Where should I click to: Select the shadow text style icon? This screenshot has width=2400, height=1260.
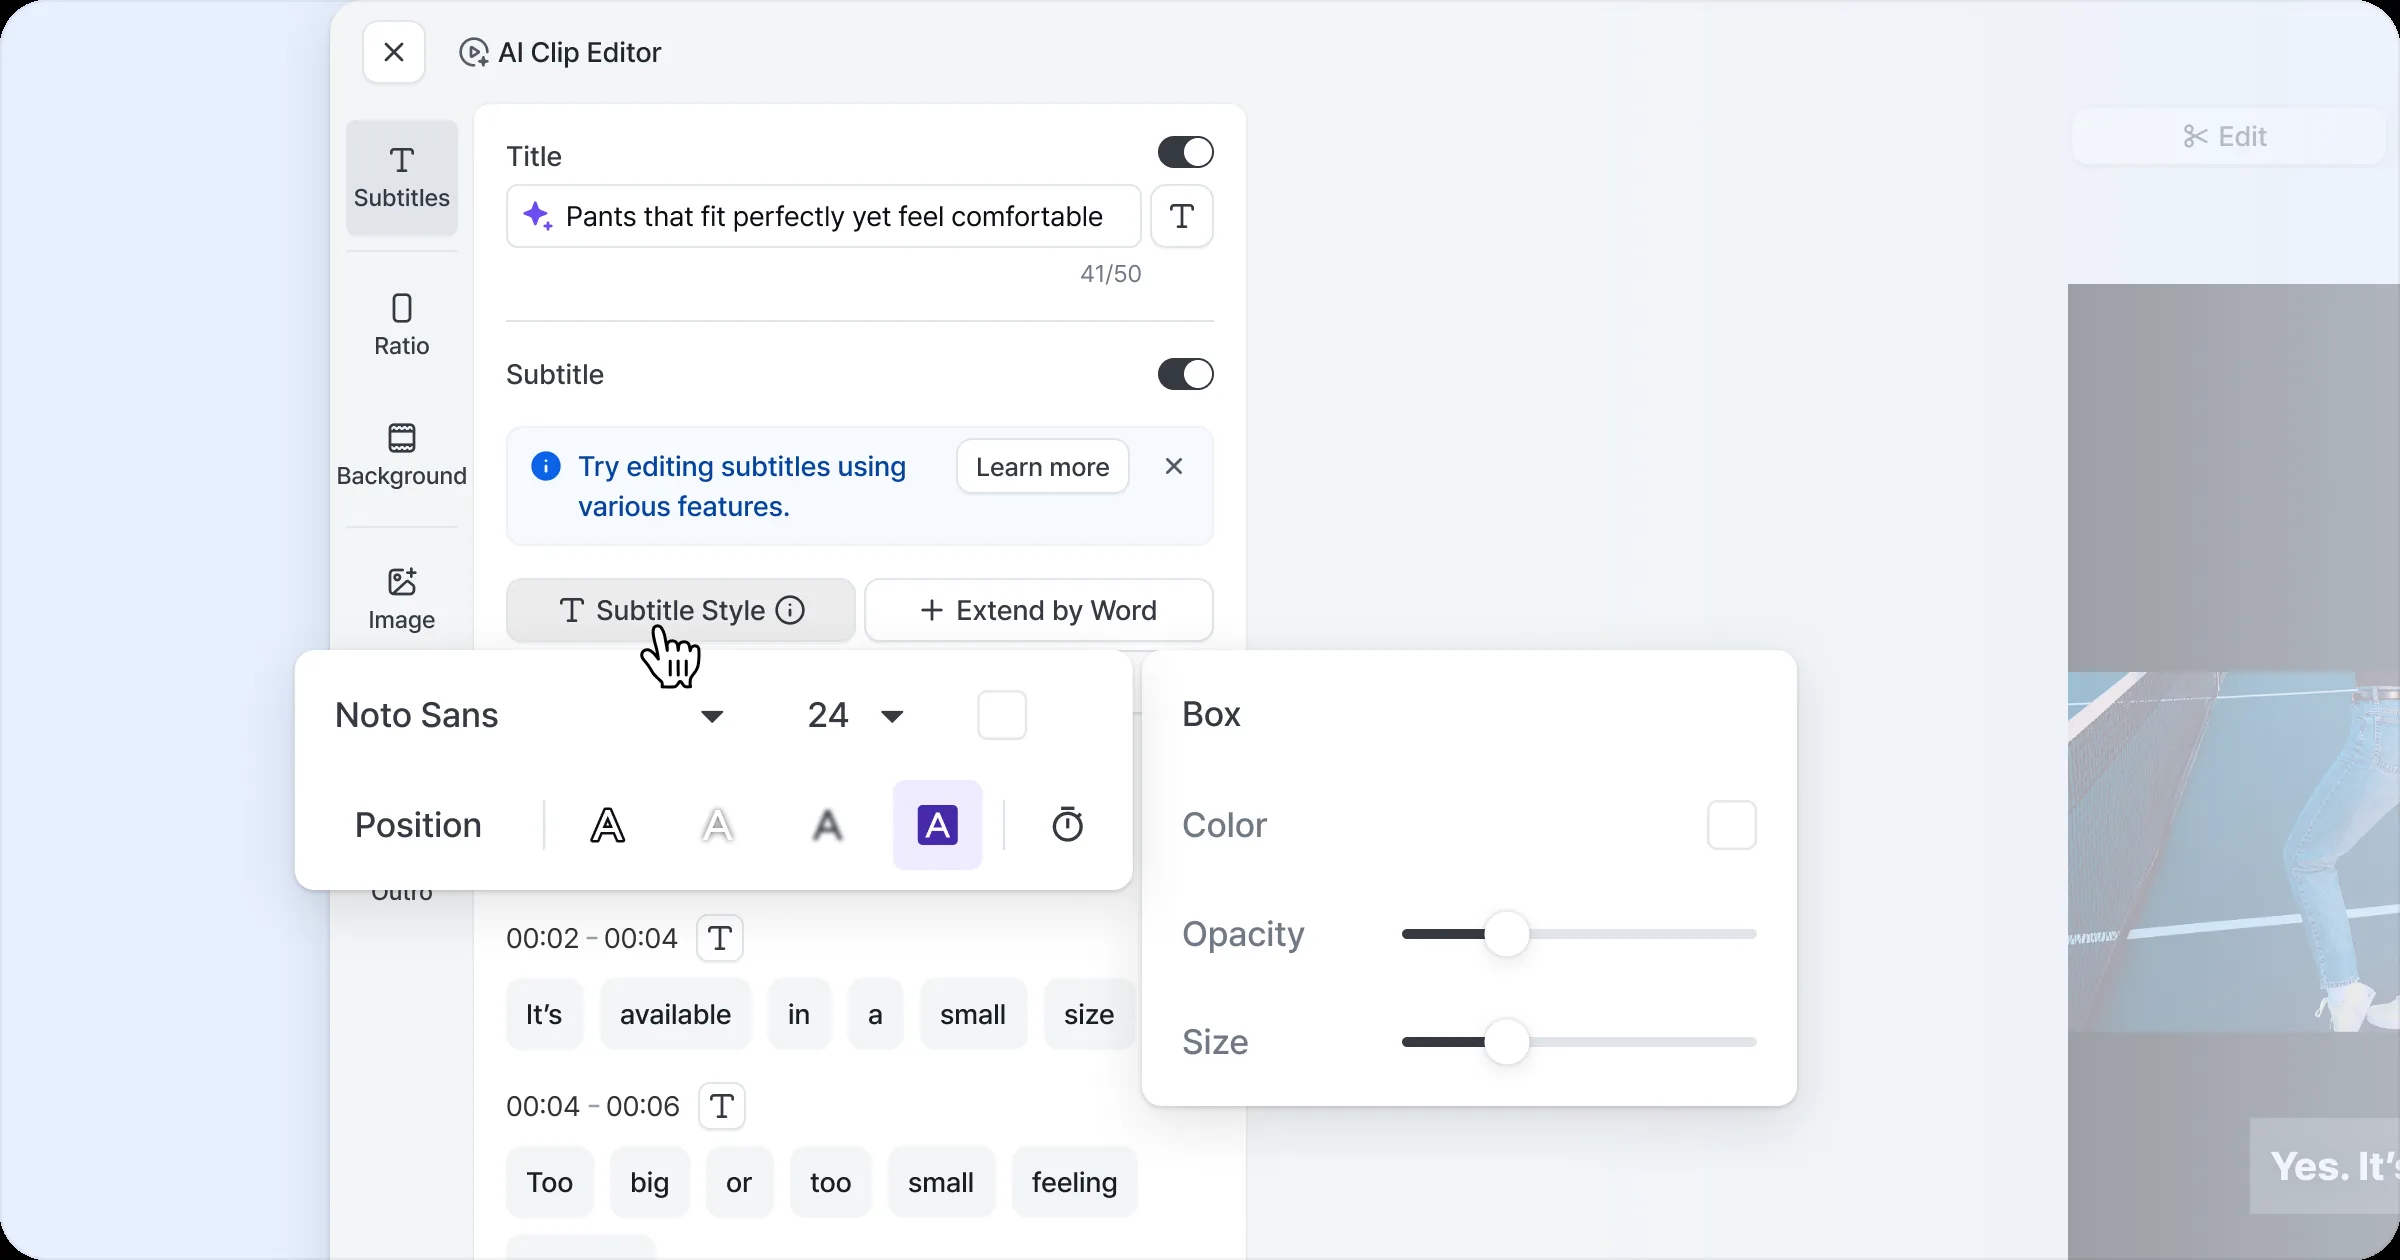click(828, 825)
